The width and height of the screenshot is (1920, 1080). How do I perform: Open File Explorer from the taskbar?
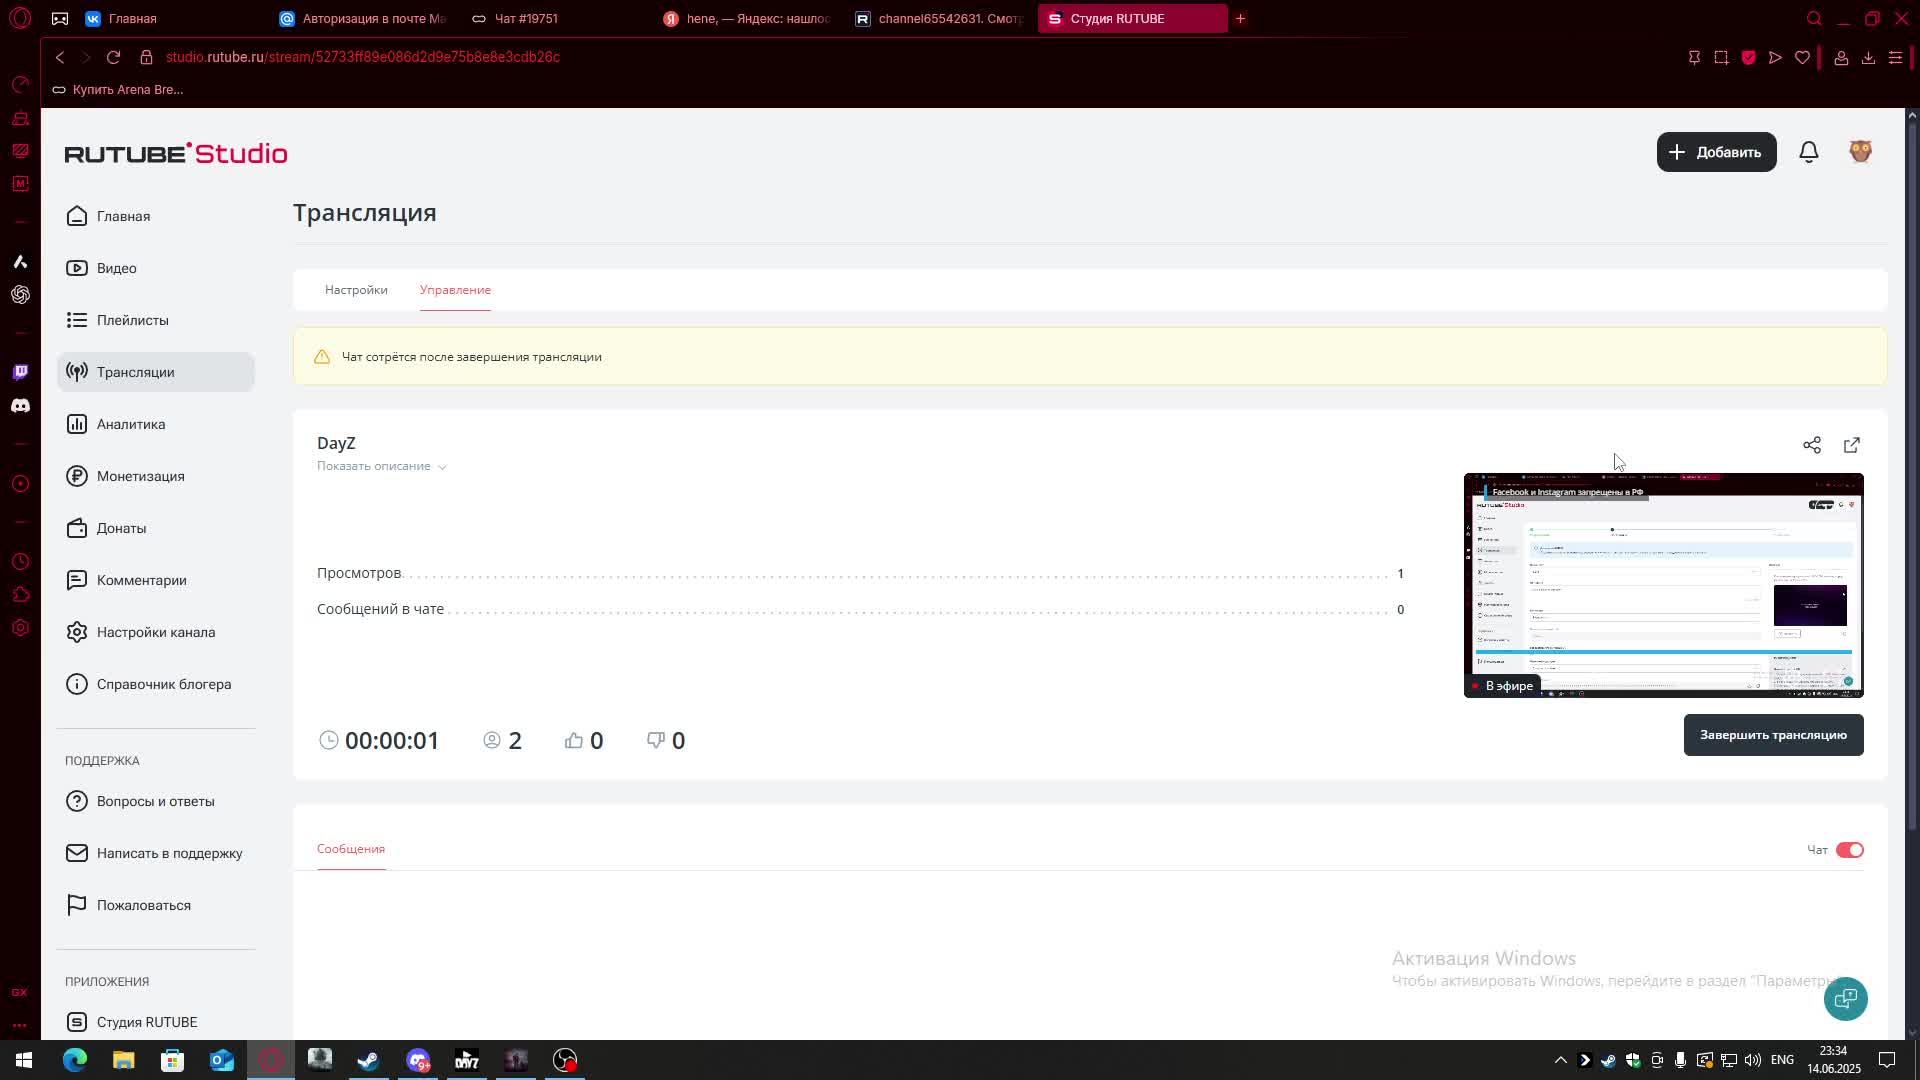[x=123, y=1060]
